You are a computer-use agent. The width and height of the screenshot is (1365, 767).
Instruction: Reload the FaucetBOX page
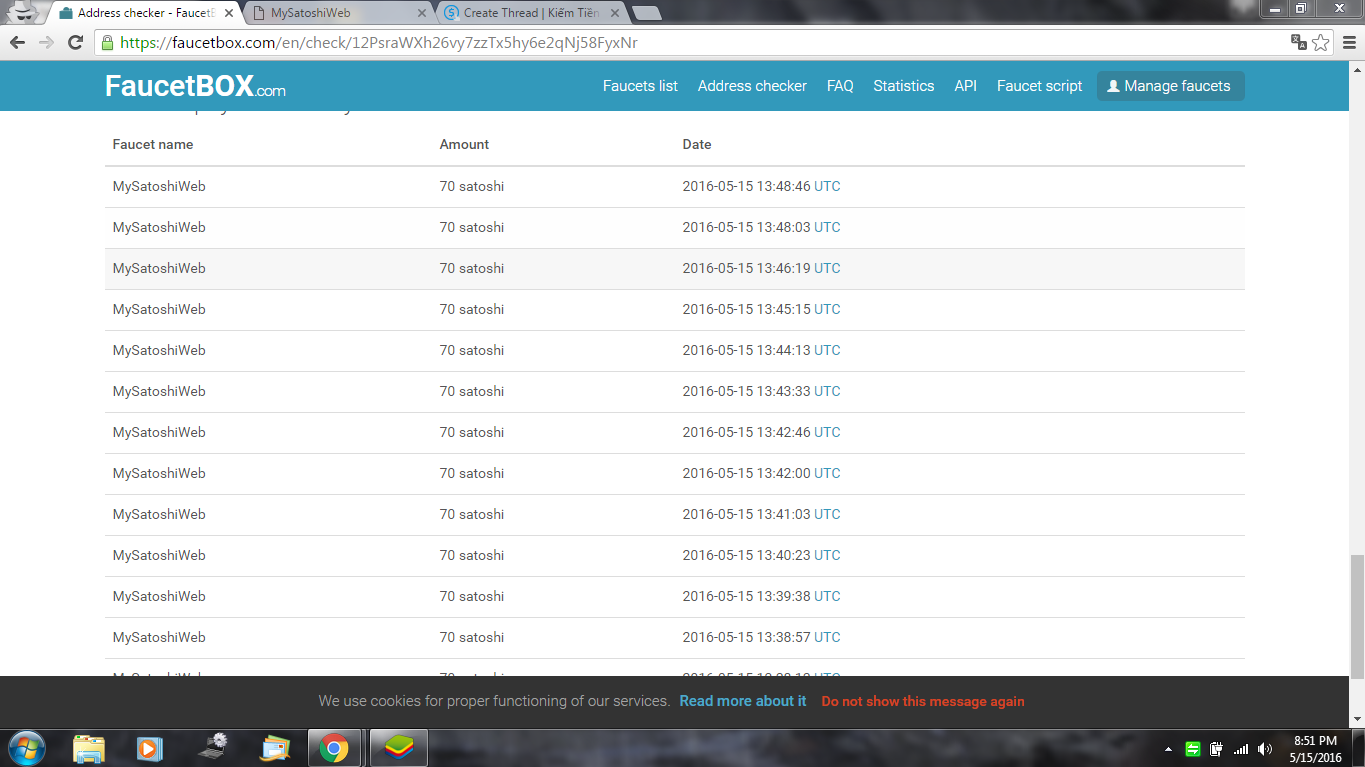(75, 43)
